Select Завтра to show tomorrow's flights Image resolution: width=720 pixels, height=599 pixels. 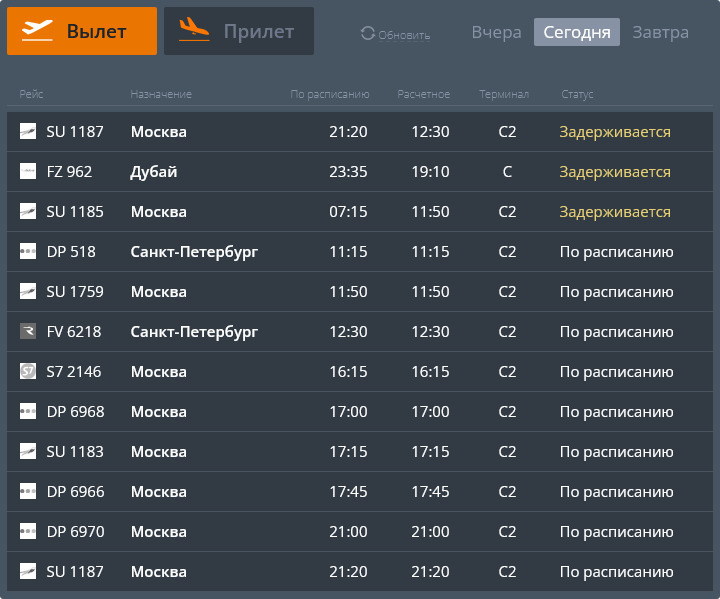(660, 32)
